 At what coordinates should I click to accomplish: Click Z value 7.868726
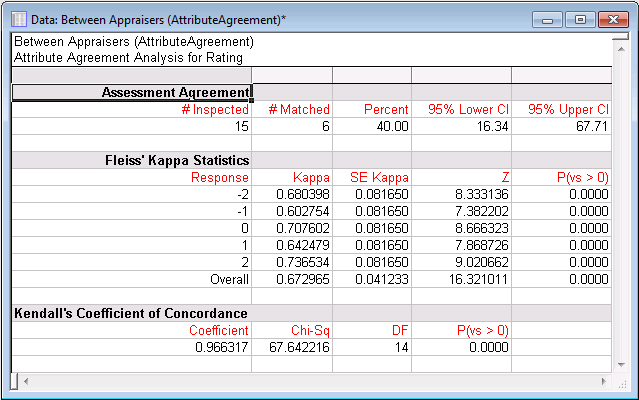coord(462,246)
